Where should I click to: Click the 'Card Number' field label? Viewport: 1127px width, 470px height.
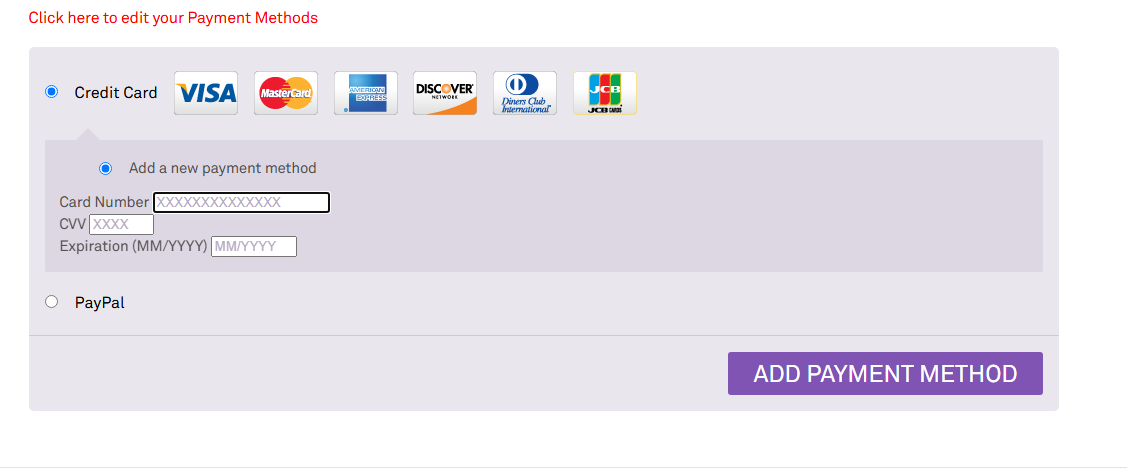click(105, 202)
